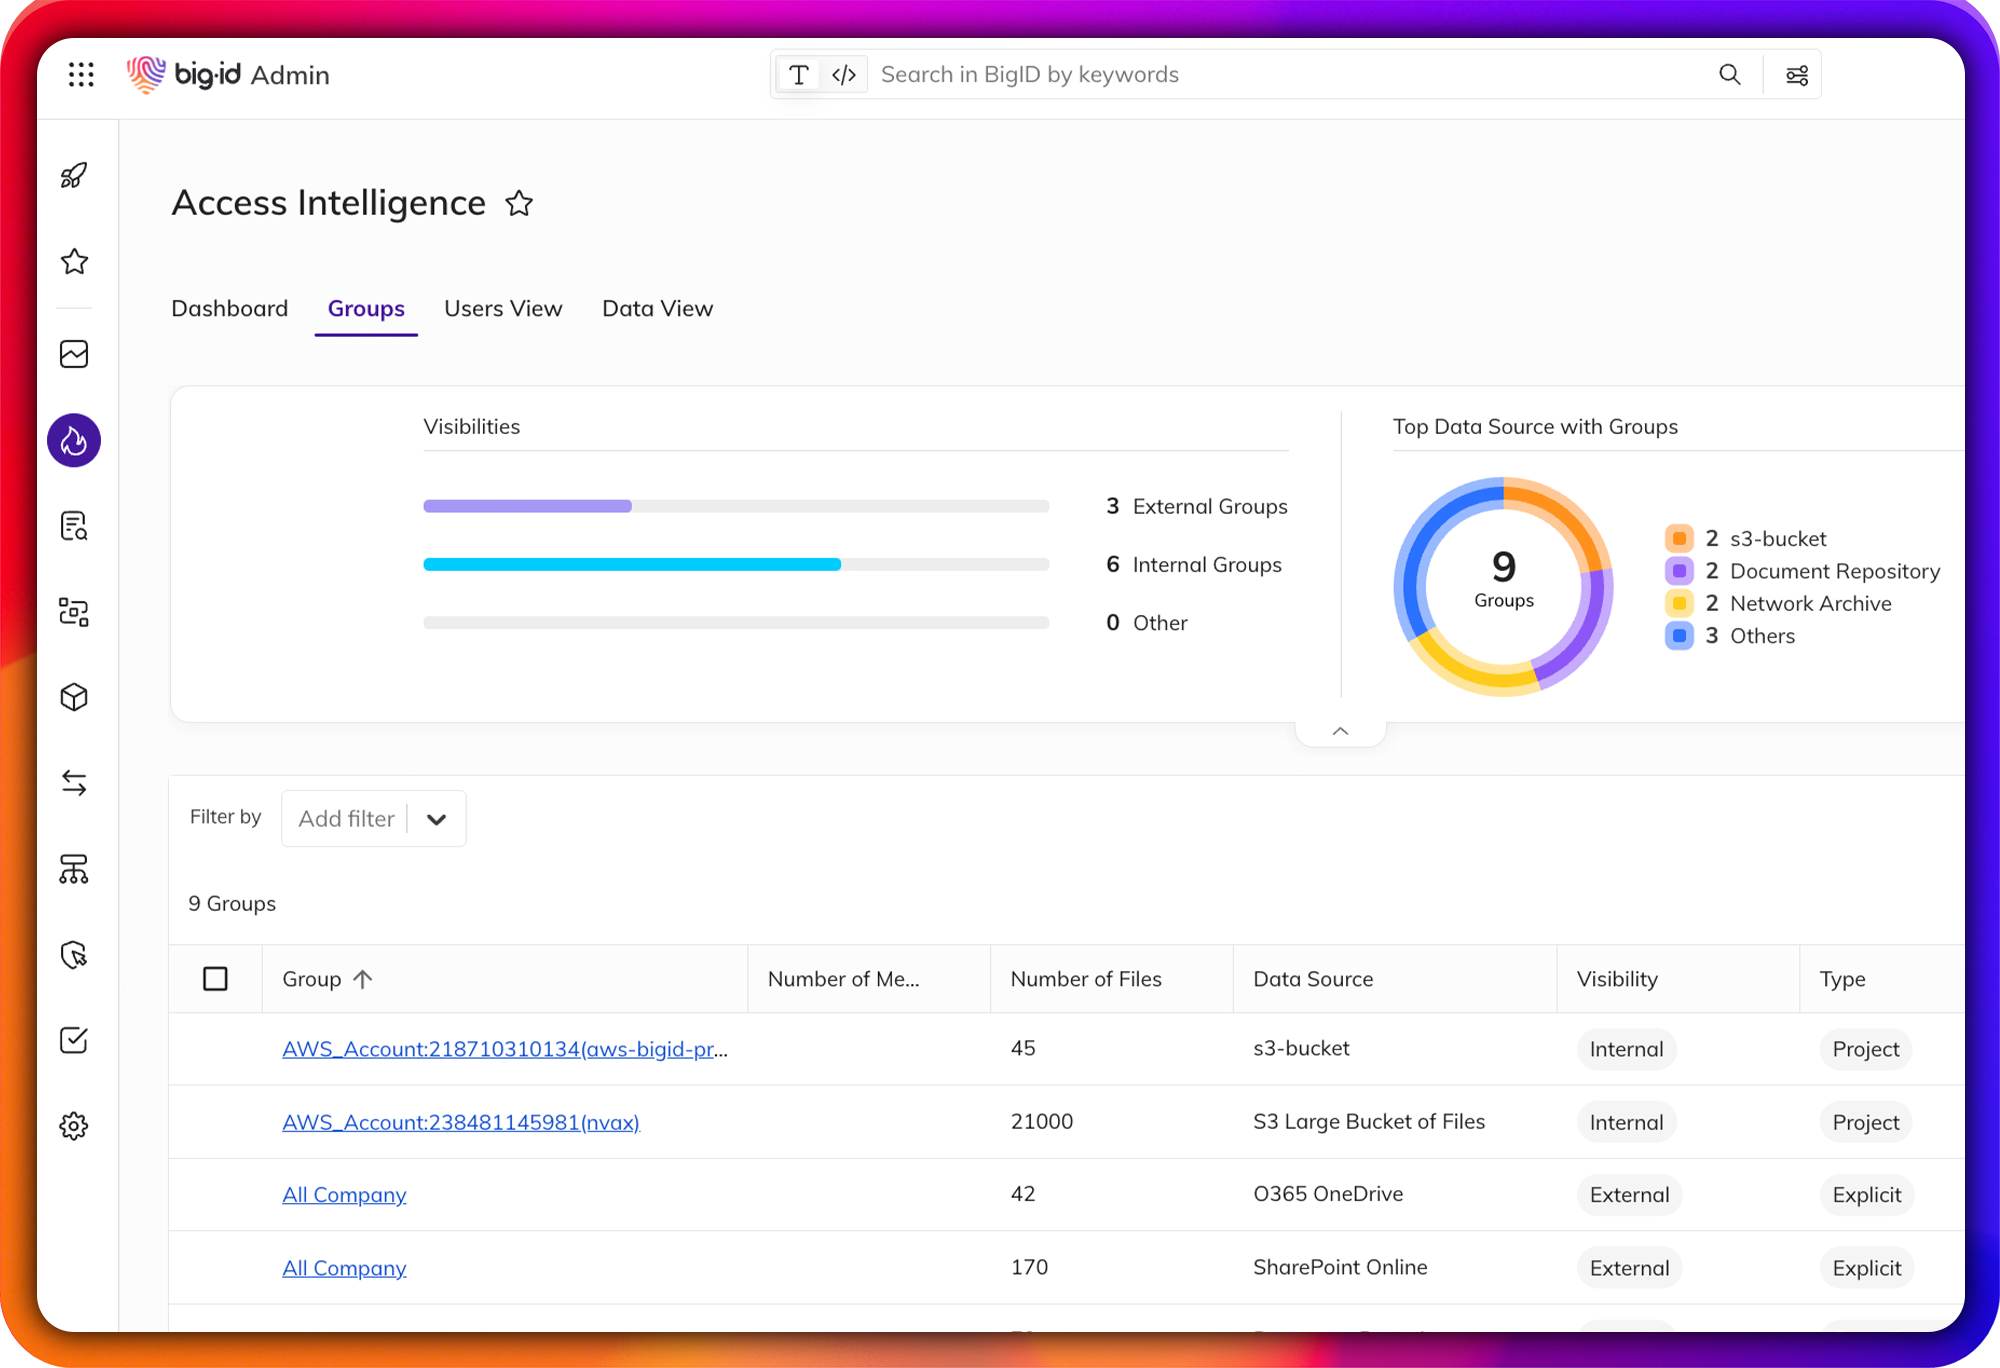Toggle the Group column sort arrow

click(362, 978)
